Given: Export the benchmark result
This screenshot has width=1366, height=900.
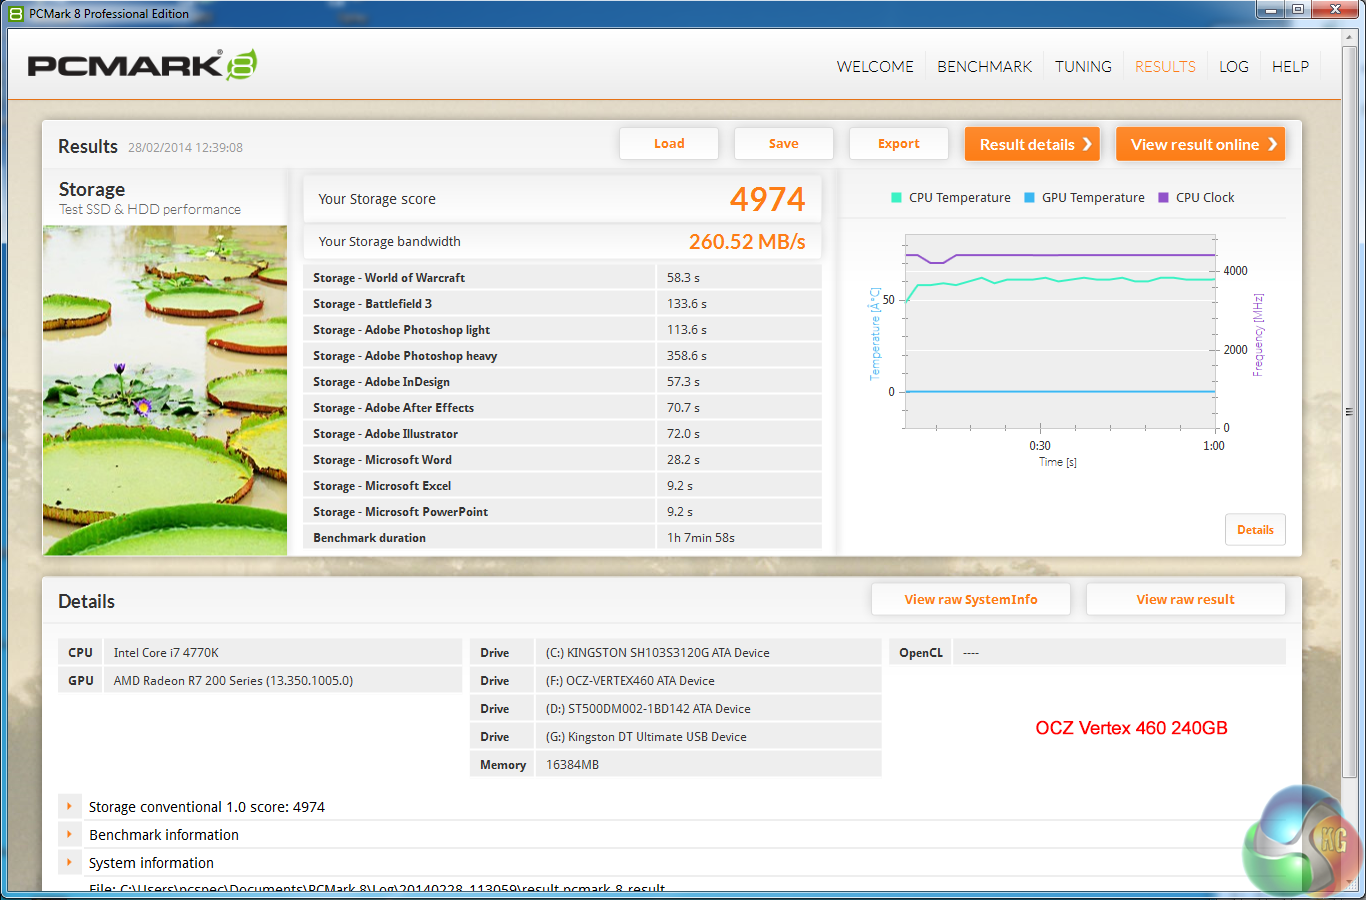Looking at the screenshot, I should (x=899, y=144).
